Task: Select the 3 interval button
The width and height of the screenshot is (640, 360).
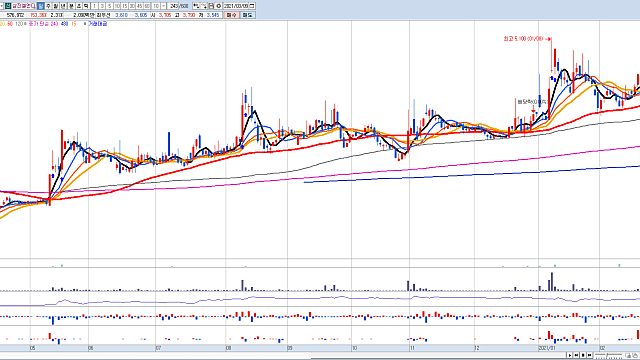Action: (x=102, y=6)
